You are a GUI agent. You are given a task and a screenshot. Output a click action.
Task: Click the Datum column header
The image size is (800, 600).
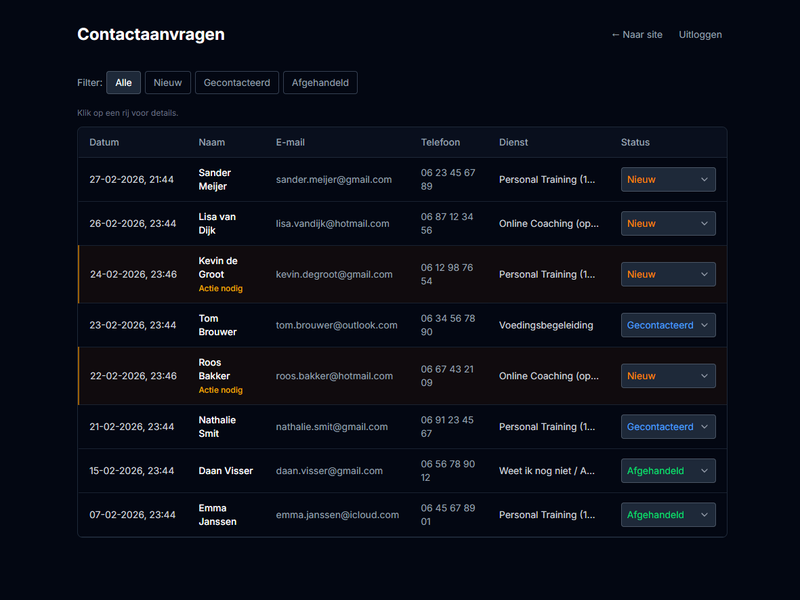(x=104, y=142)
